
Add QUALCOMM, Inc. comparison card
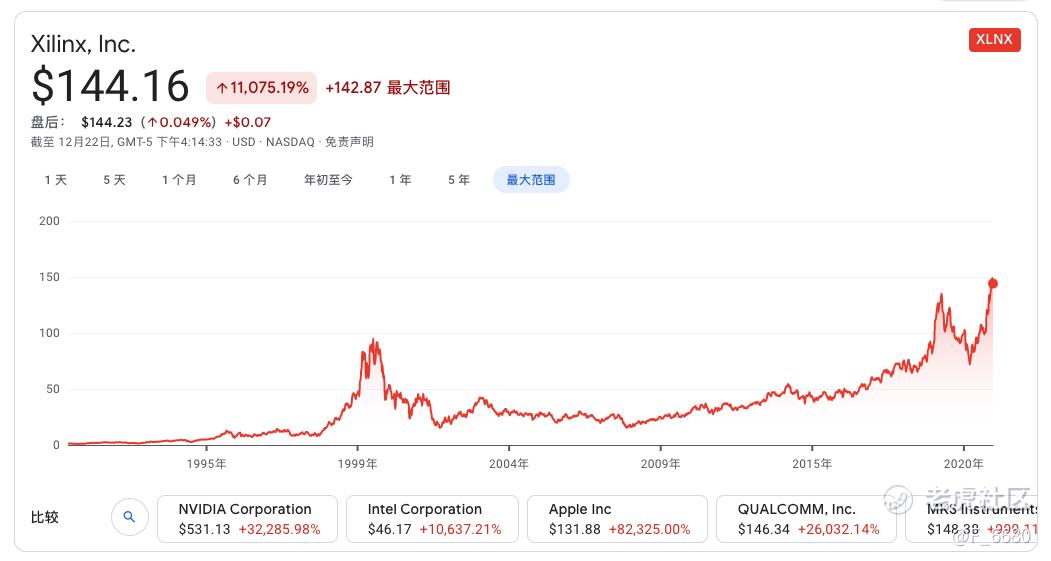click(x=806, y=519)
